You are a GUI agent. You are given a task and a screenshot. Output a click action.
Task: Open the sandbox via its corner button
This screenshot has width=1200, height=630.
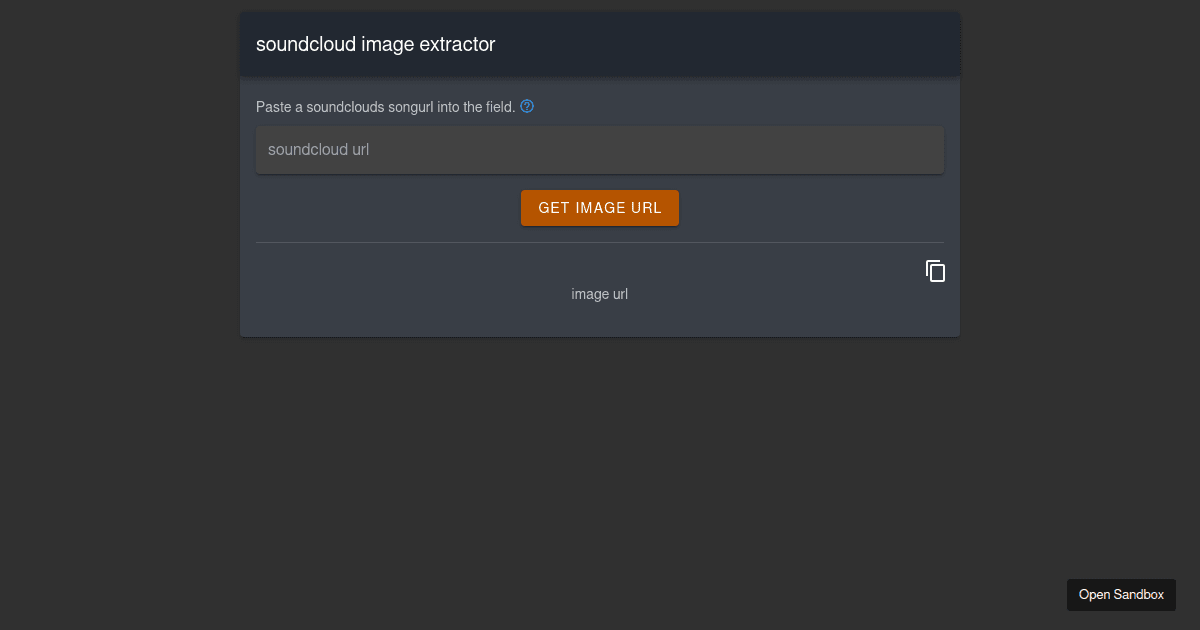coord(1121,594)
